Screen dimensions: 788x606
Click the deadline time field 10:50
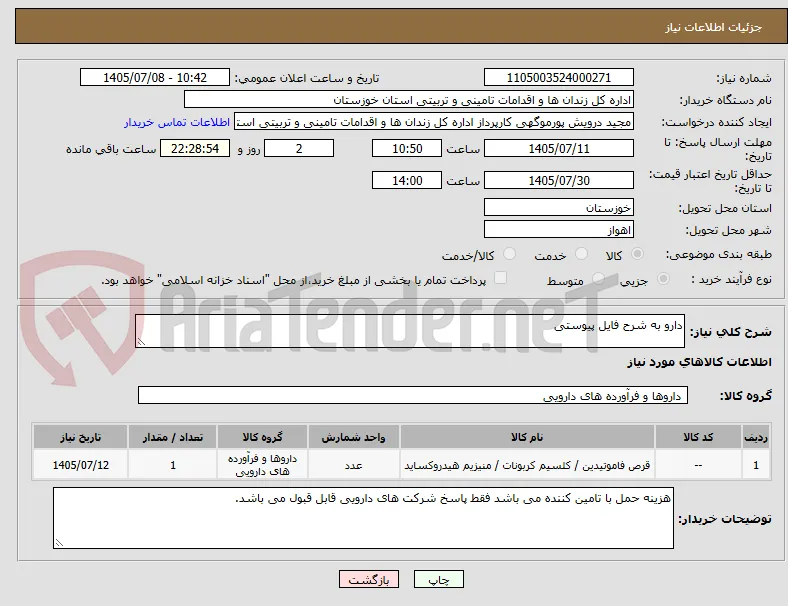point(407,149)
